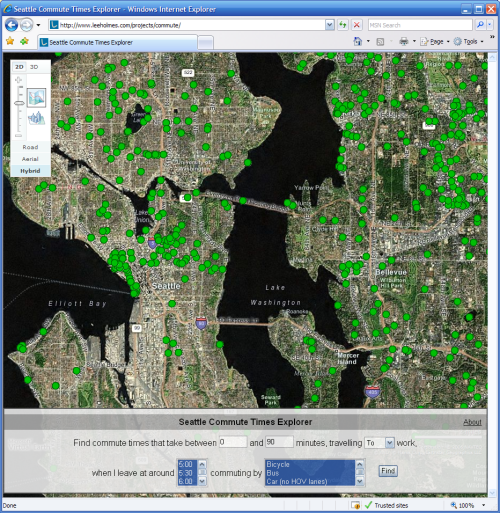The width and height of the screenshot is (500, 513).
Task: Click the commute mode list scroll up arrow
Action: pos(360,464)
